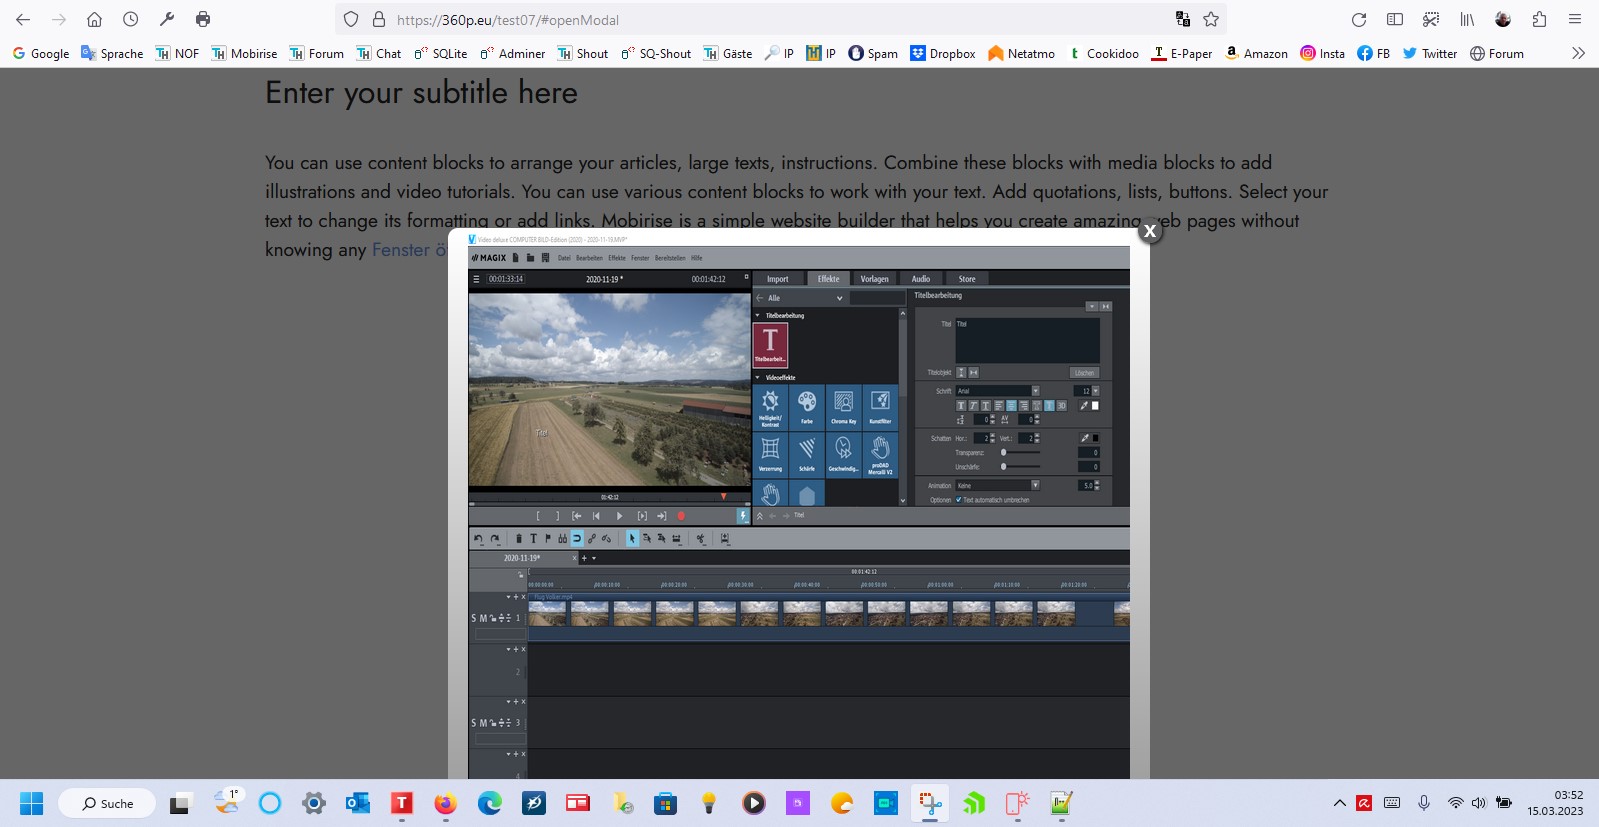Screen dimensions: 1599x827
Task: Click the translate icon in address bar
Action: [1183, 19]
